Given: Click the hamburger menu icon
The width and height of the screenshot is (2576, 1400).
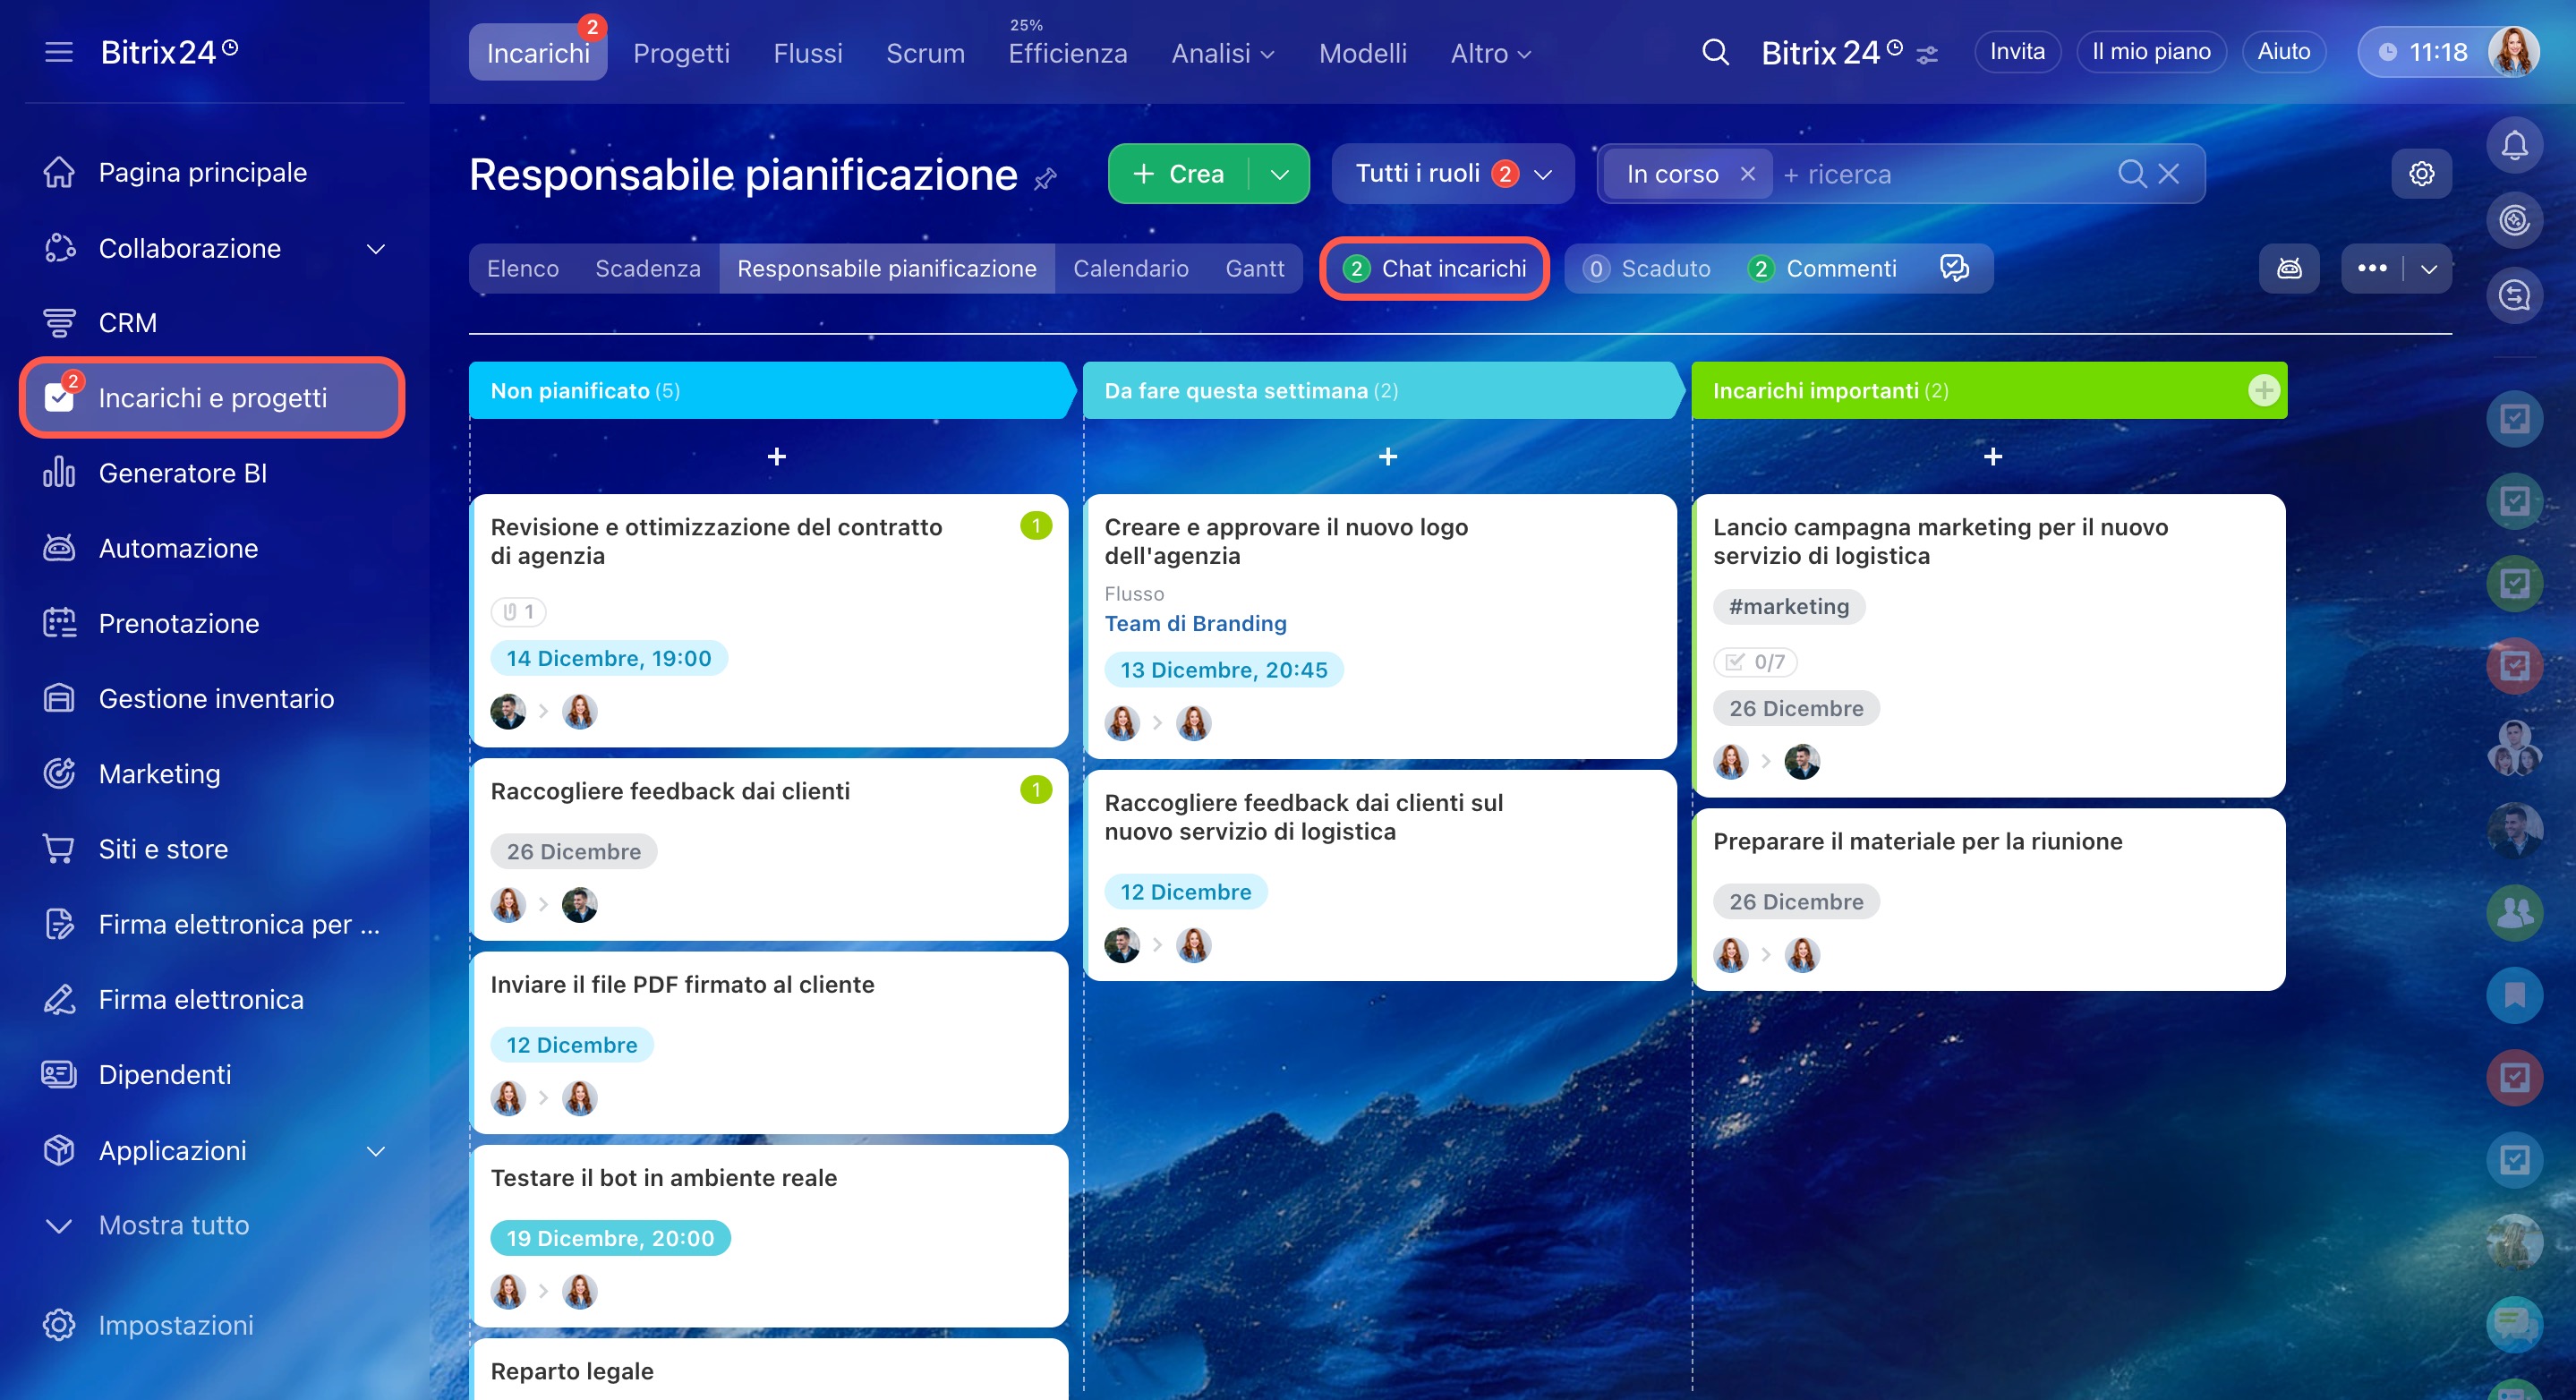Looking at the screenshot, I should click(59, 52).
